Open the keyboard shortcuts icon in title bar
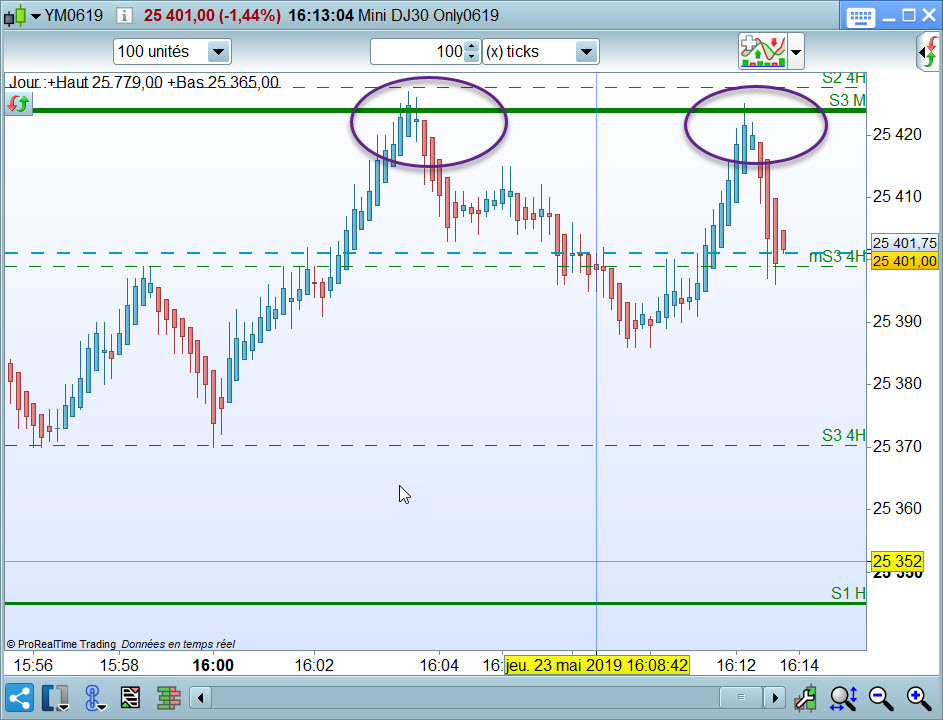Image resolution: width=943 pixels, height=720 pixels. [860, 16]
